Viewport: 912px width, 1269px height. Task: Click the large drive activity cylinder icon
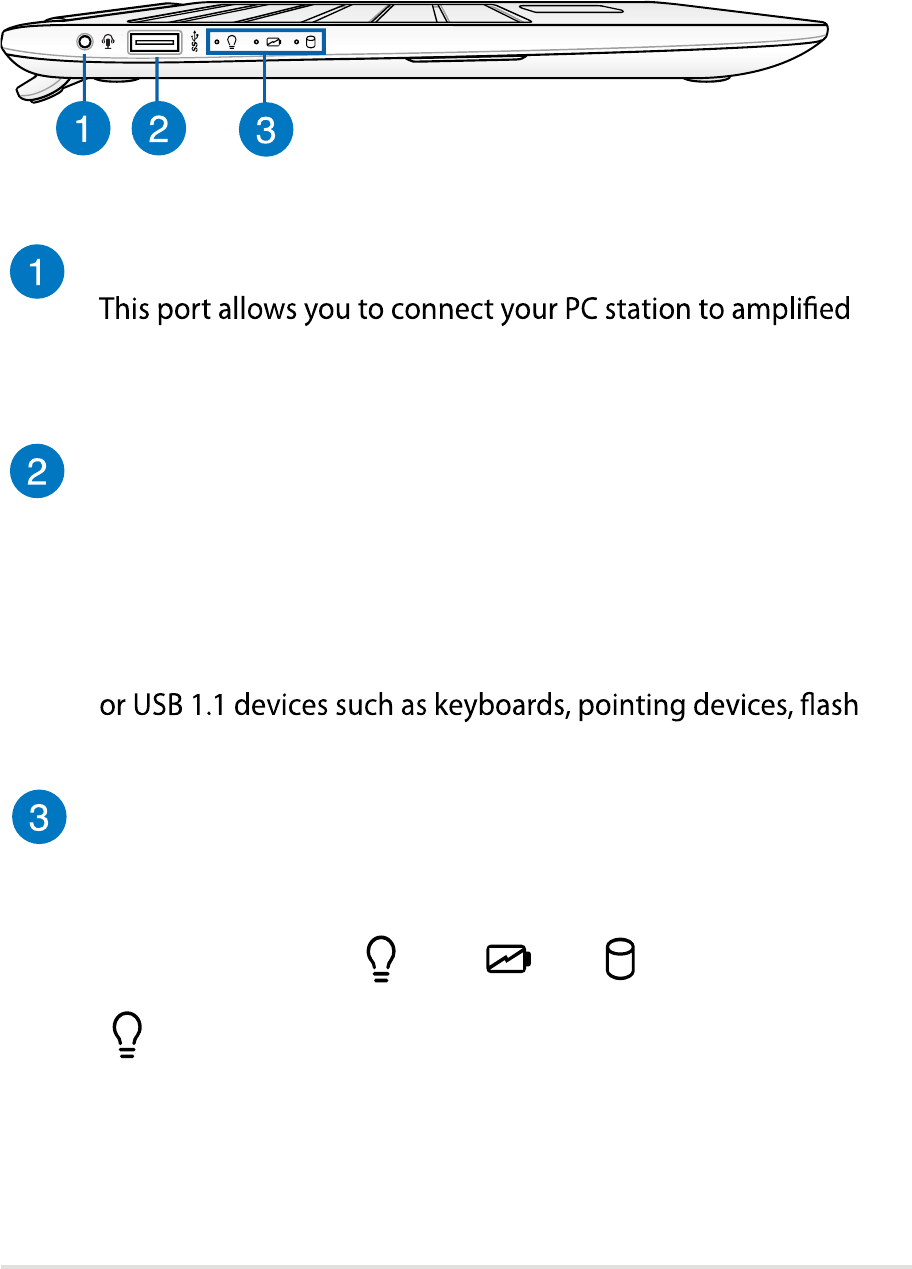pyautogui.click(x=621, y=962)
